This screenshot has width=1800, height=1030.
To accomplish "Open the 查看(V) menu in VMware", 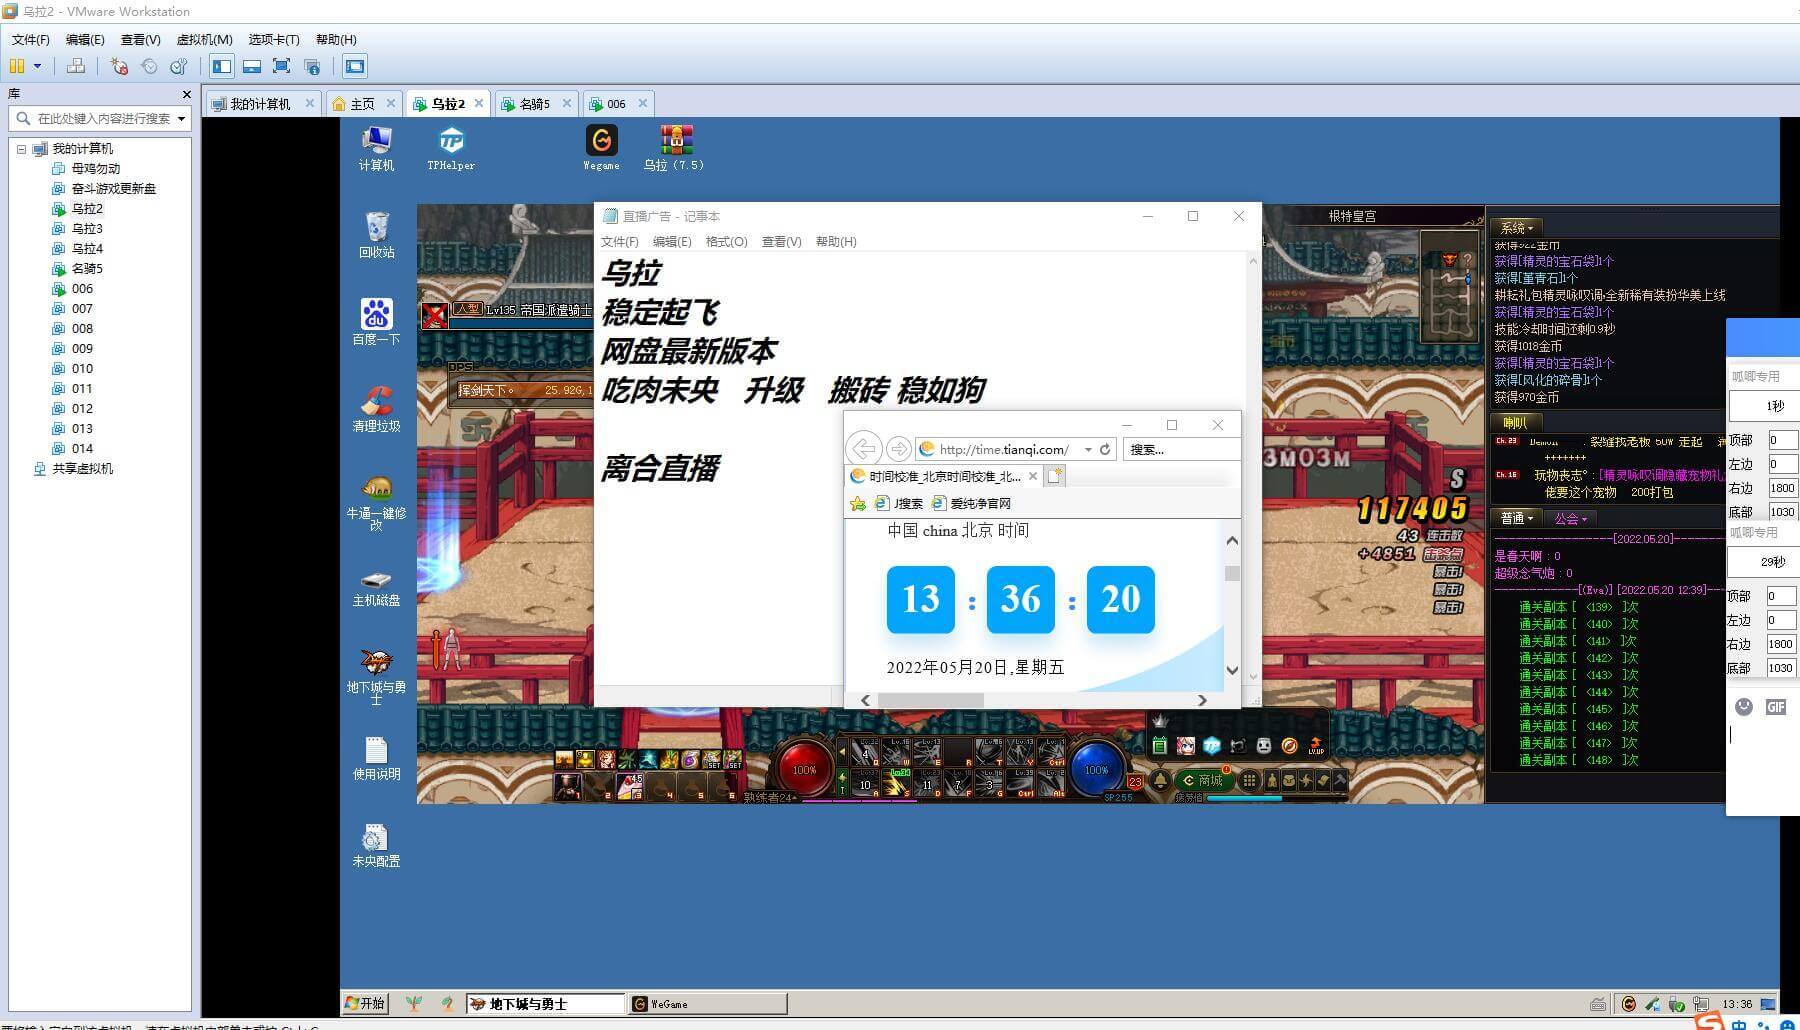I will pos(140,39).
